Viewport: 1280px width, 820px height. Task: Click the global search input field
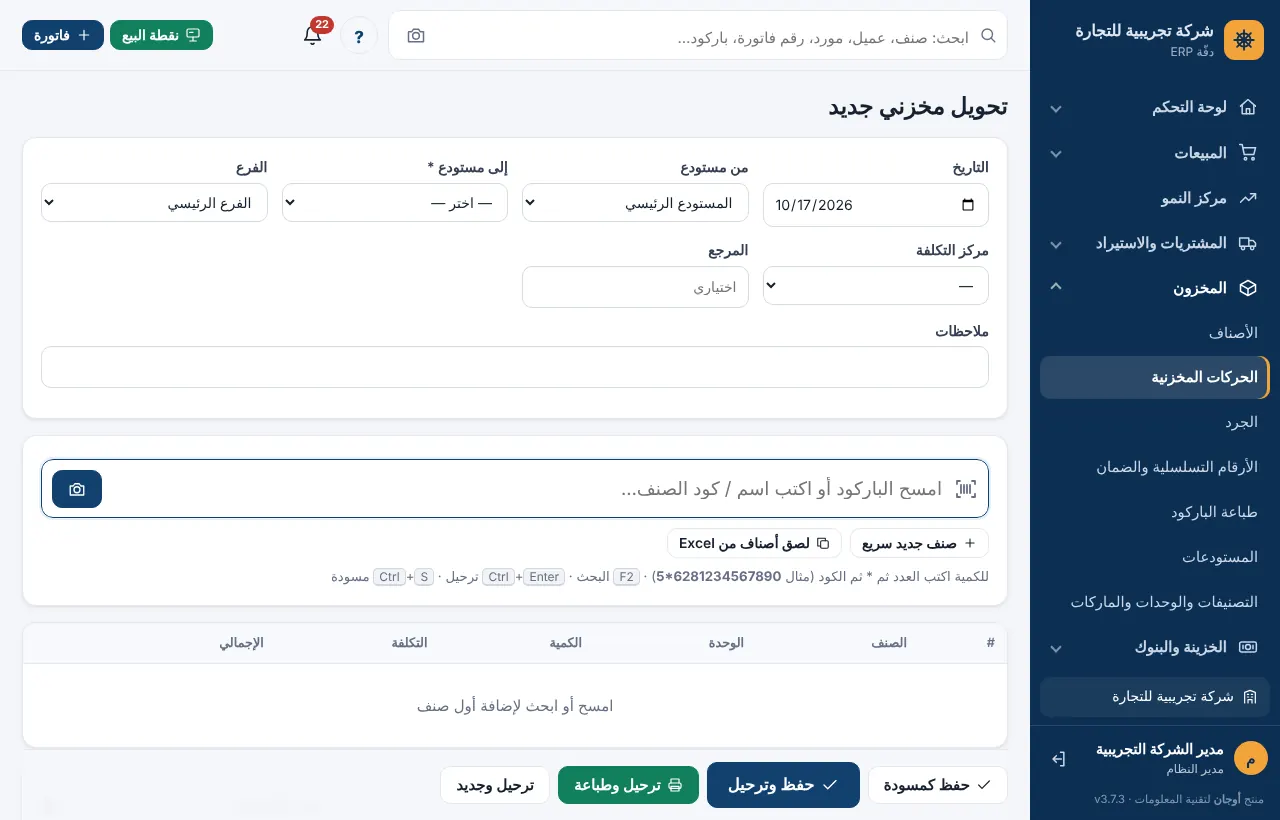(700, 36)
